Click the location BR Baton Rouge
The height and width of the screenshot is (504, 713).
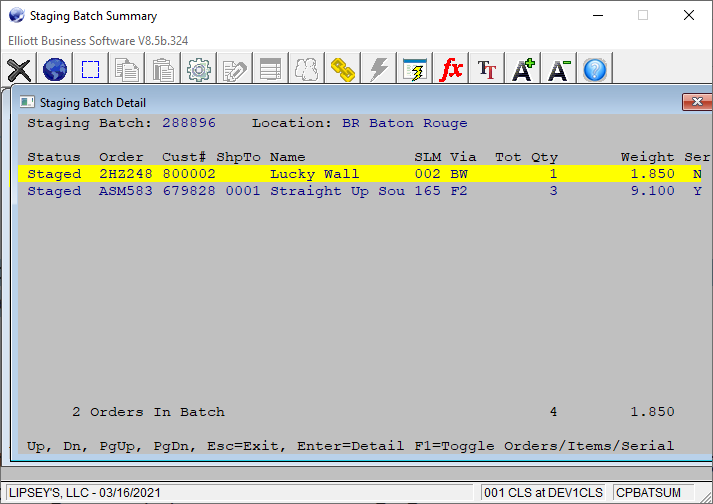tap(405, 123)
